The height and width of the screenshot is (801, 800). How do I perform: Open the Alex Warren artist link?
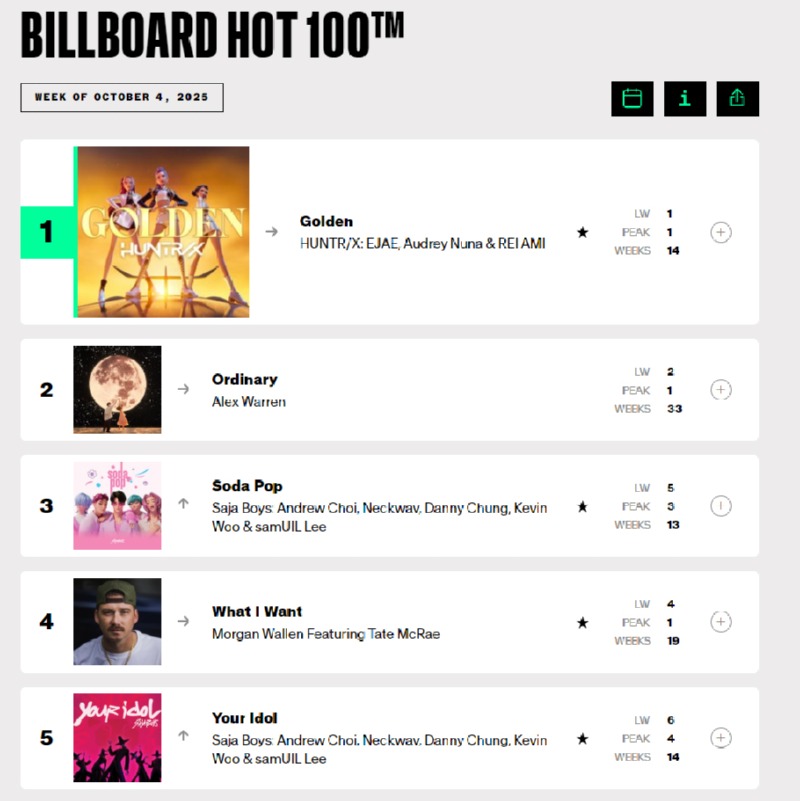(248, 401)
